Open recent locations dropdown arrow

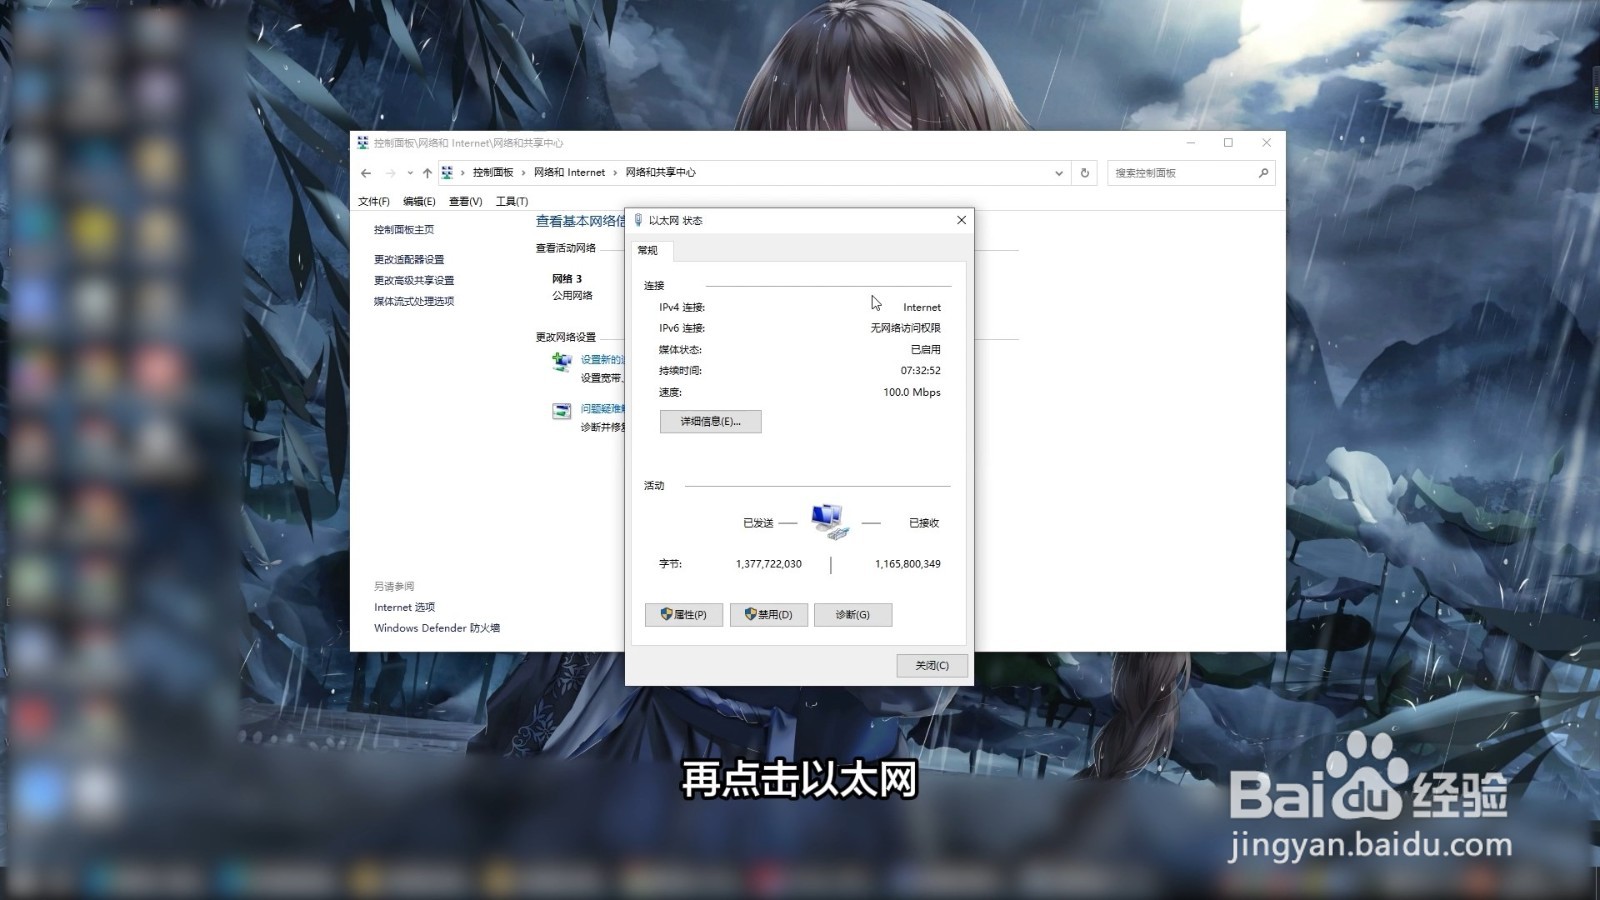pos(410,173)
